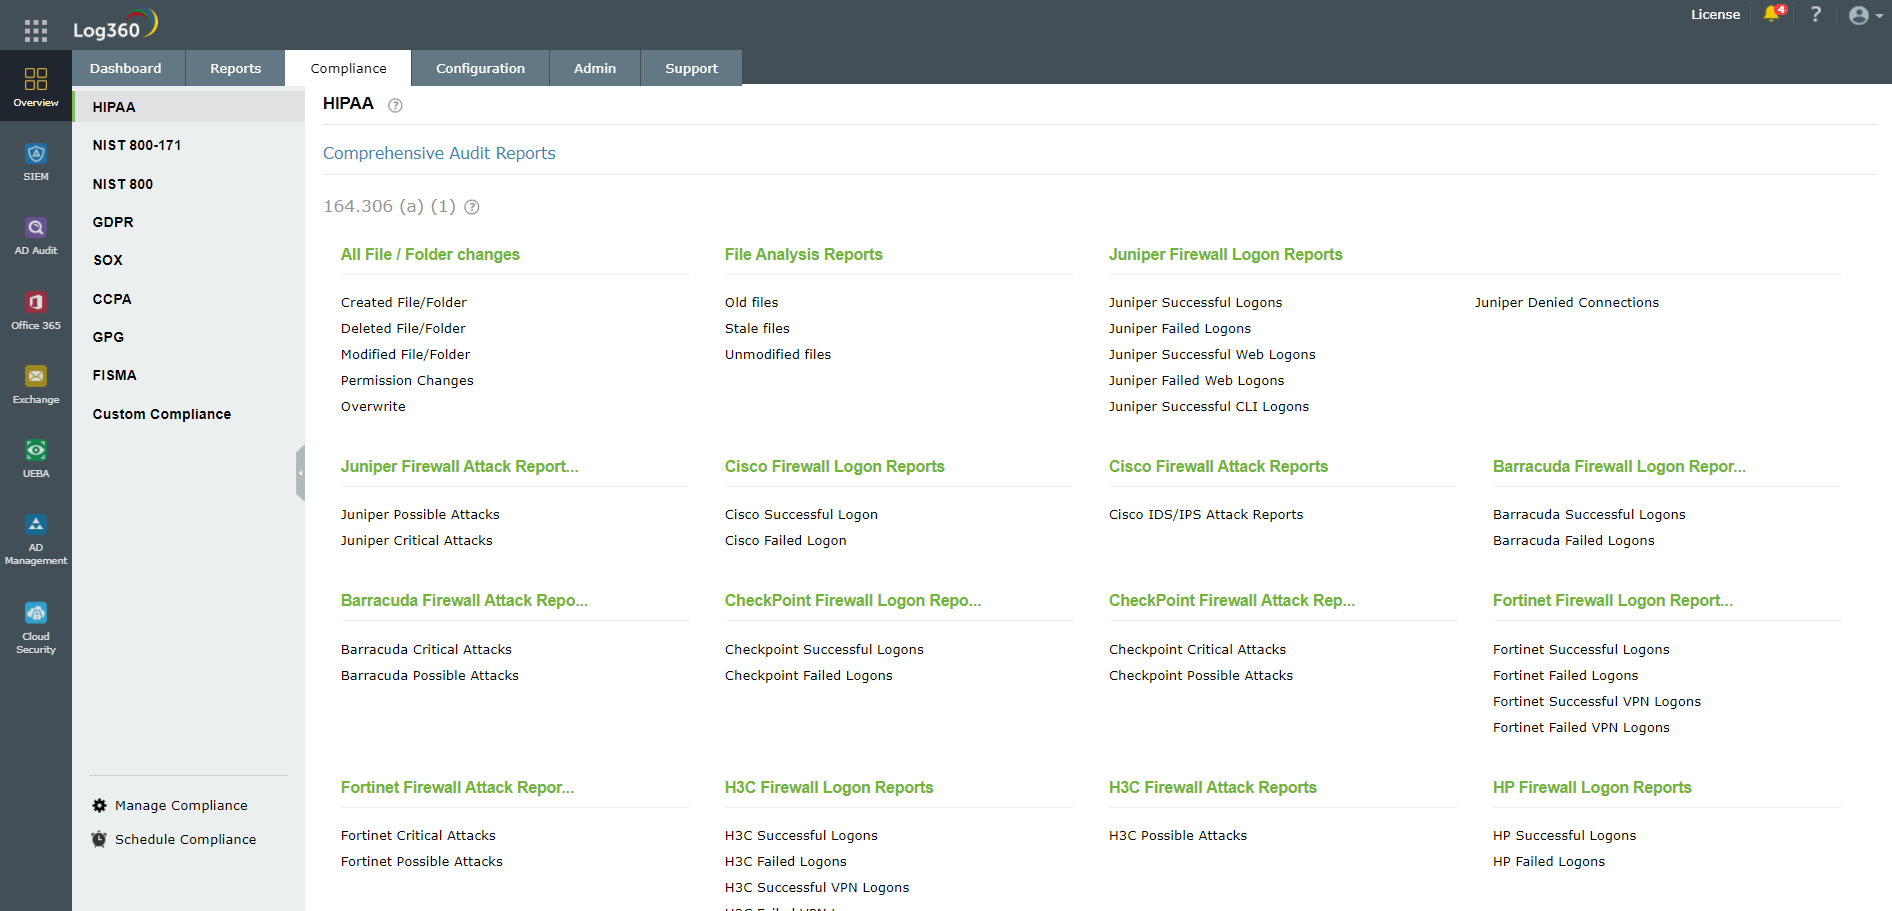Open Checkpoint Critical Attacks report
This screenshot has width=1892, height=911.
pos(1197,649)
